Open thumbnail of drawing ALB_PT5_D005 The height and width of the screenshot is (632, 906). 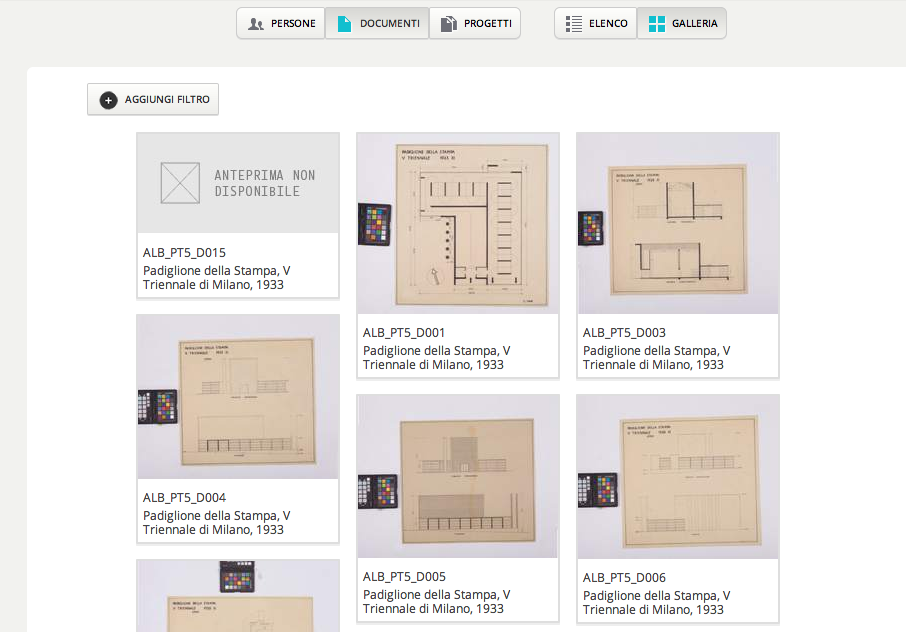(x=458, y=477)
